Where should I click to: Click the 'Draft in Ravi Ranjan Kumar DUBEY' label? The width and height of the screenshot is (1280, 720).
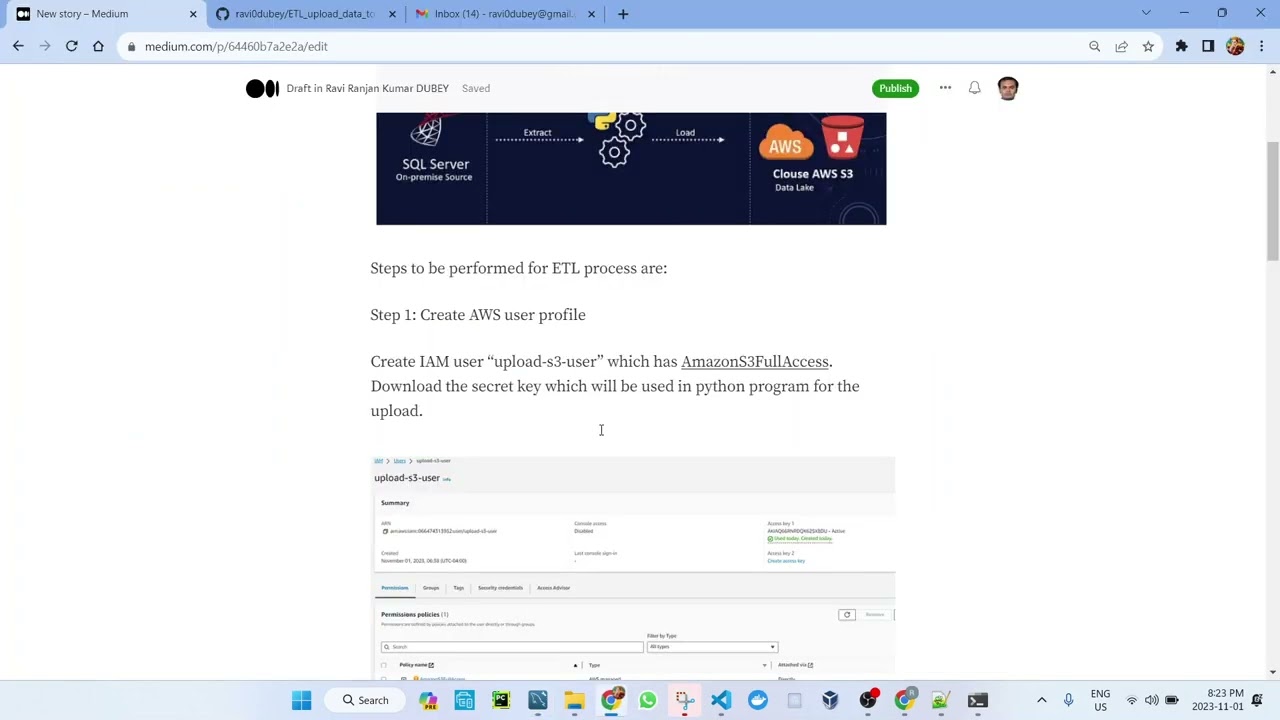click(x=367, y=88)
